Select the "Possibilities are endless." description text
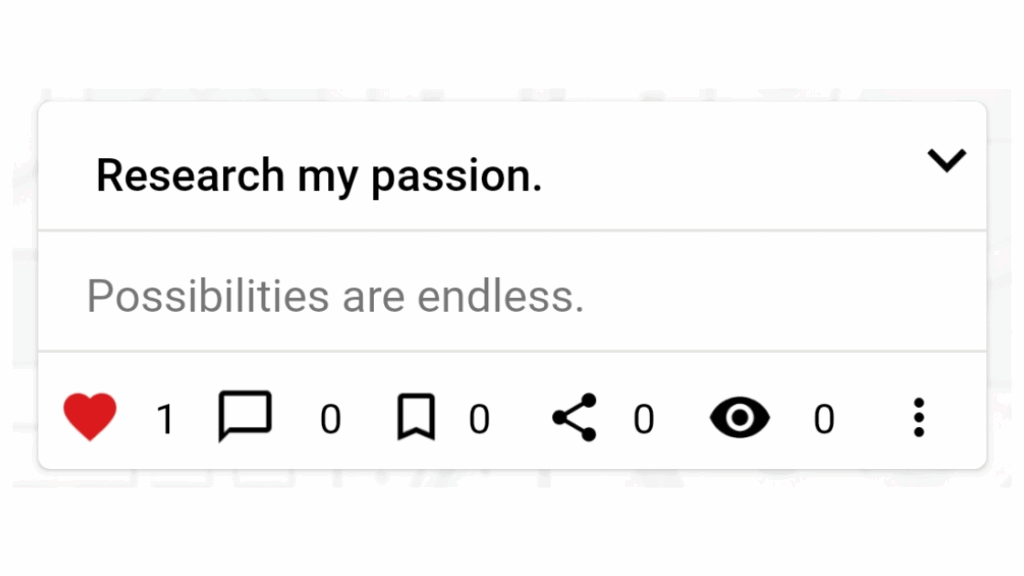The width and height of the screenshot is (1024, 576). [x=335, y=296]
